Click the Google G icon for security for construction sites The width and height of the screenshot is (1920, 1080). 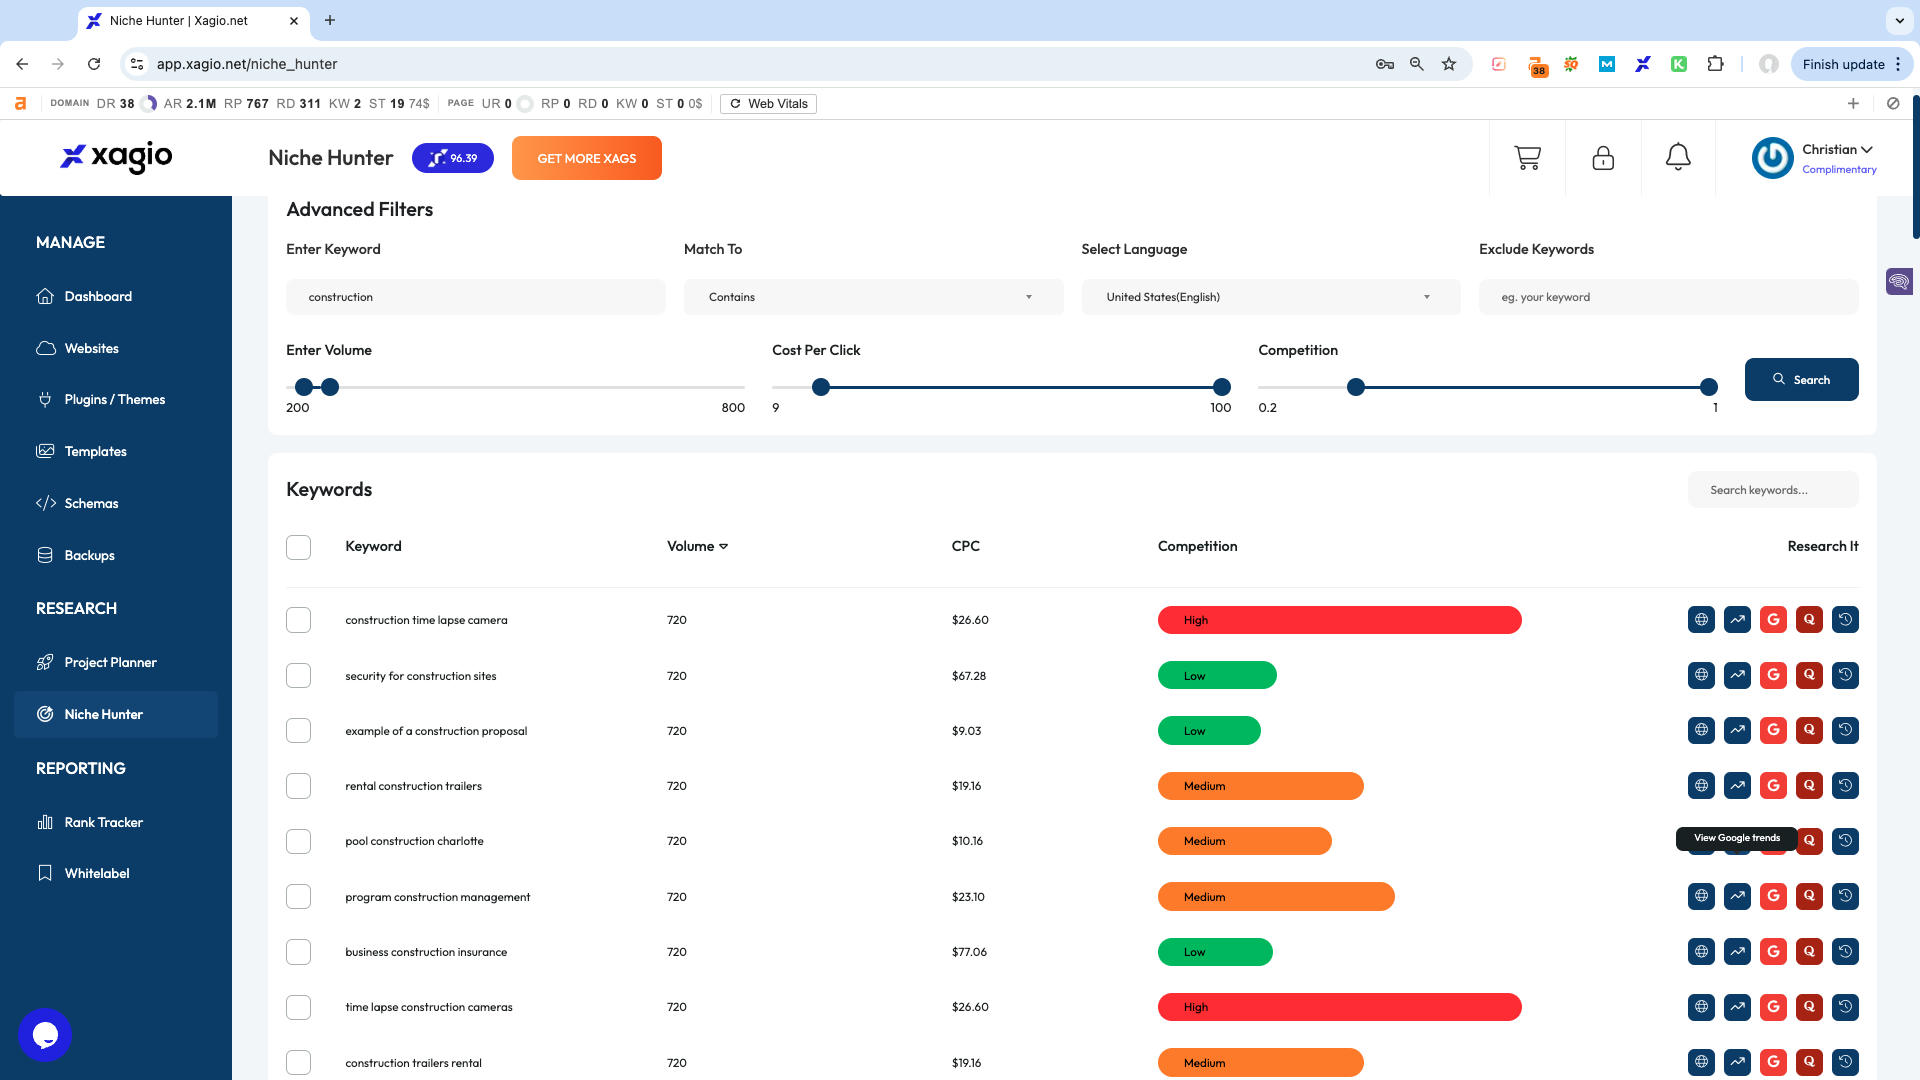(x=1773, y=676)
